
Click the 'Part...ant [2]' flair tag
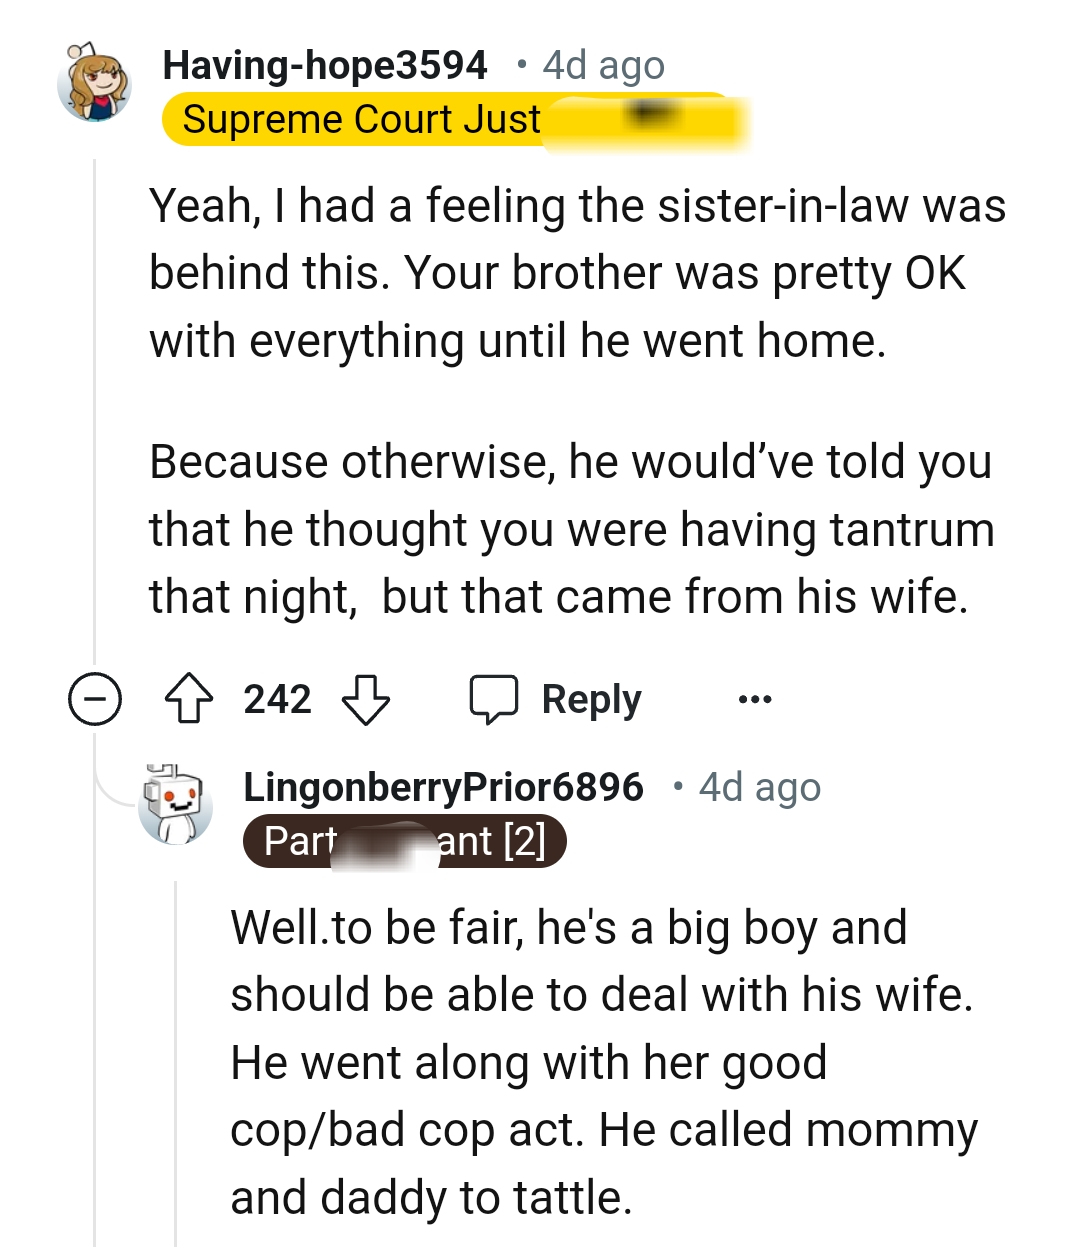(x=404, y=841)
